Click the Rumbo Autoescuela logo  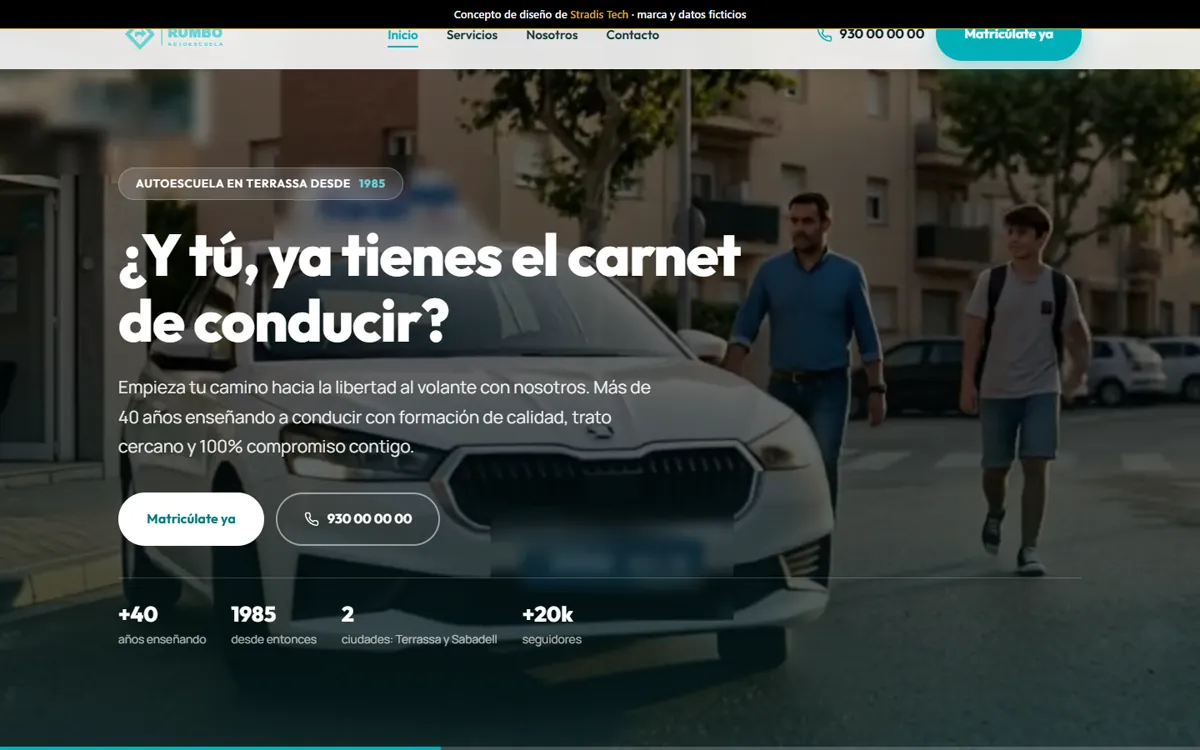[174, 37]
